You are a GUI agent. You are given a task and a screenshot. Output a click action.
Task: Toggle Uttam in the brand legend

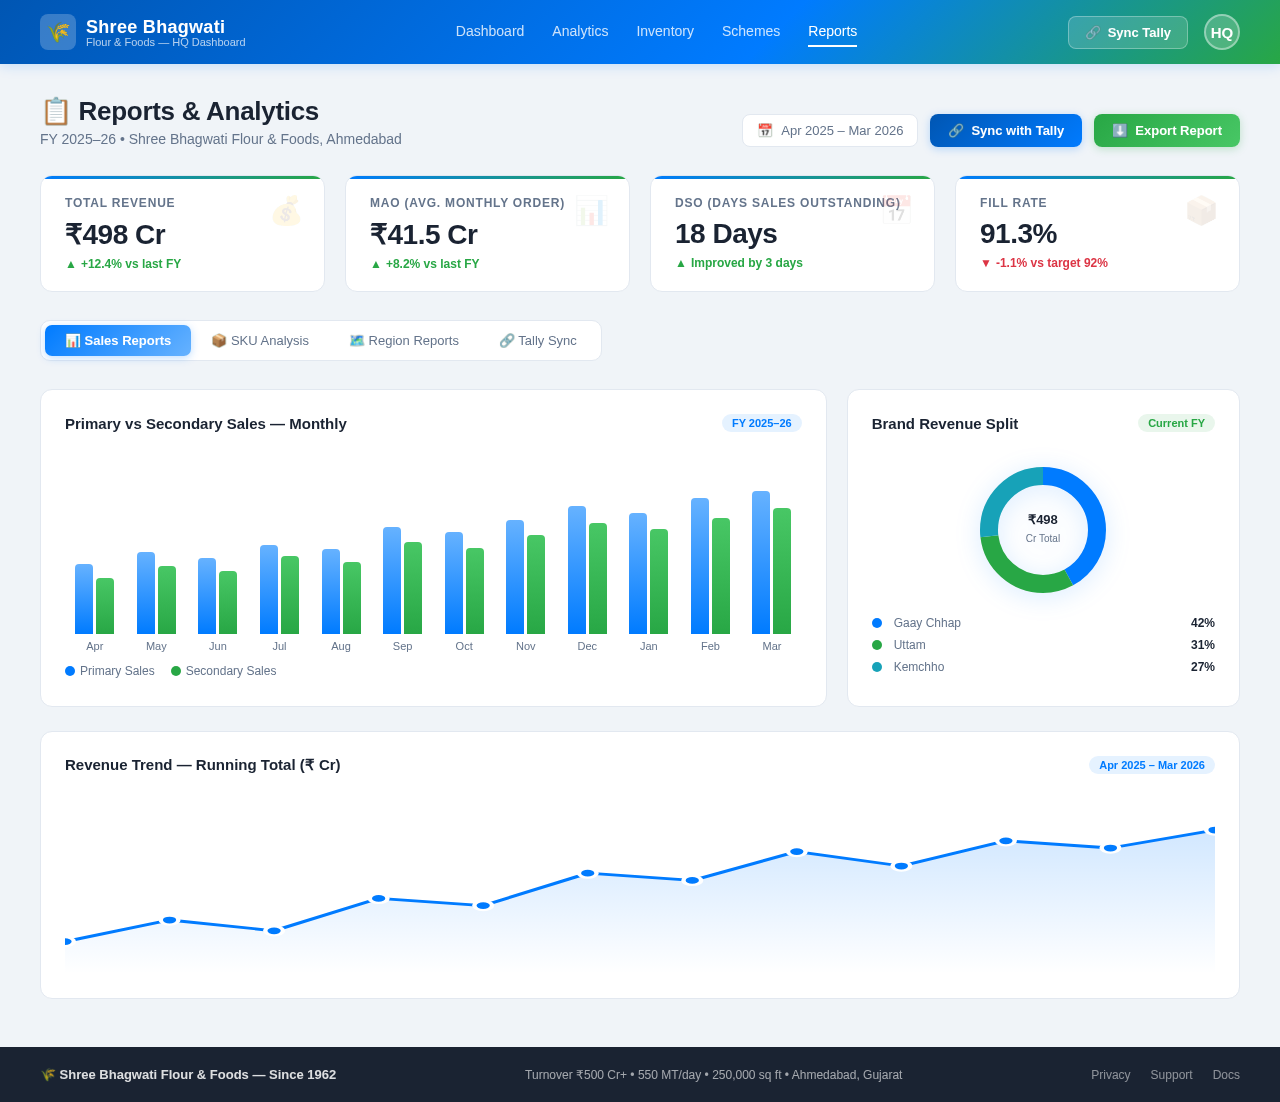click(x=909, y=645)
